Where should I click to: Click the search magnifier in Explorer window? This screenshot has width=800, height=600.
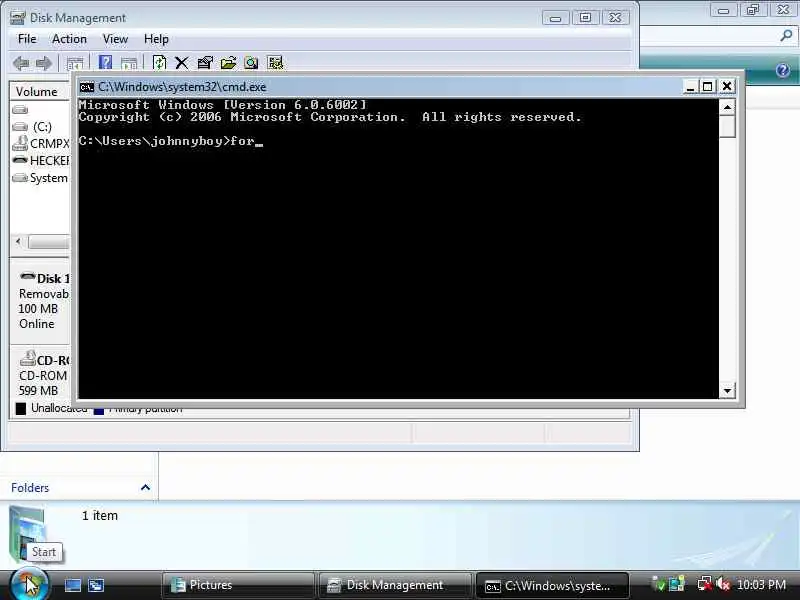[786, 36]
